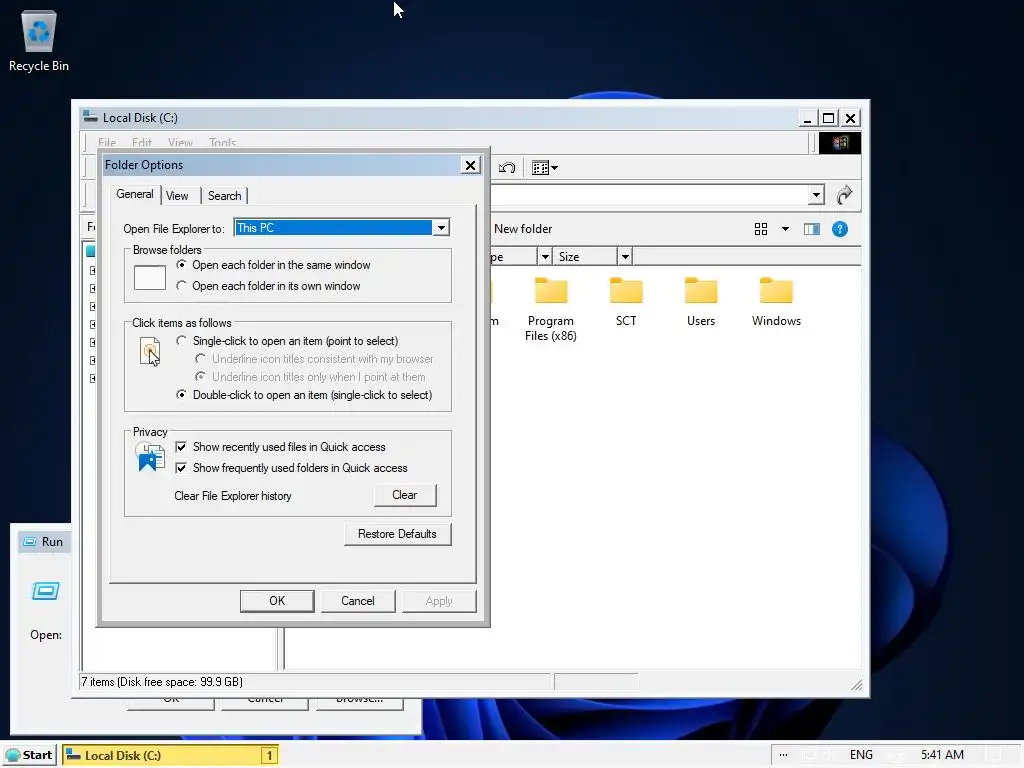The image size is (1024, 768).
Task: Toggle Show recently used files checkbox
Action: click(x=181, y=447)
